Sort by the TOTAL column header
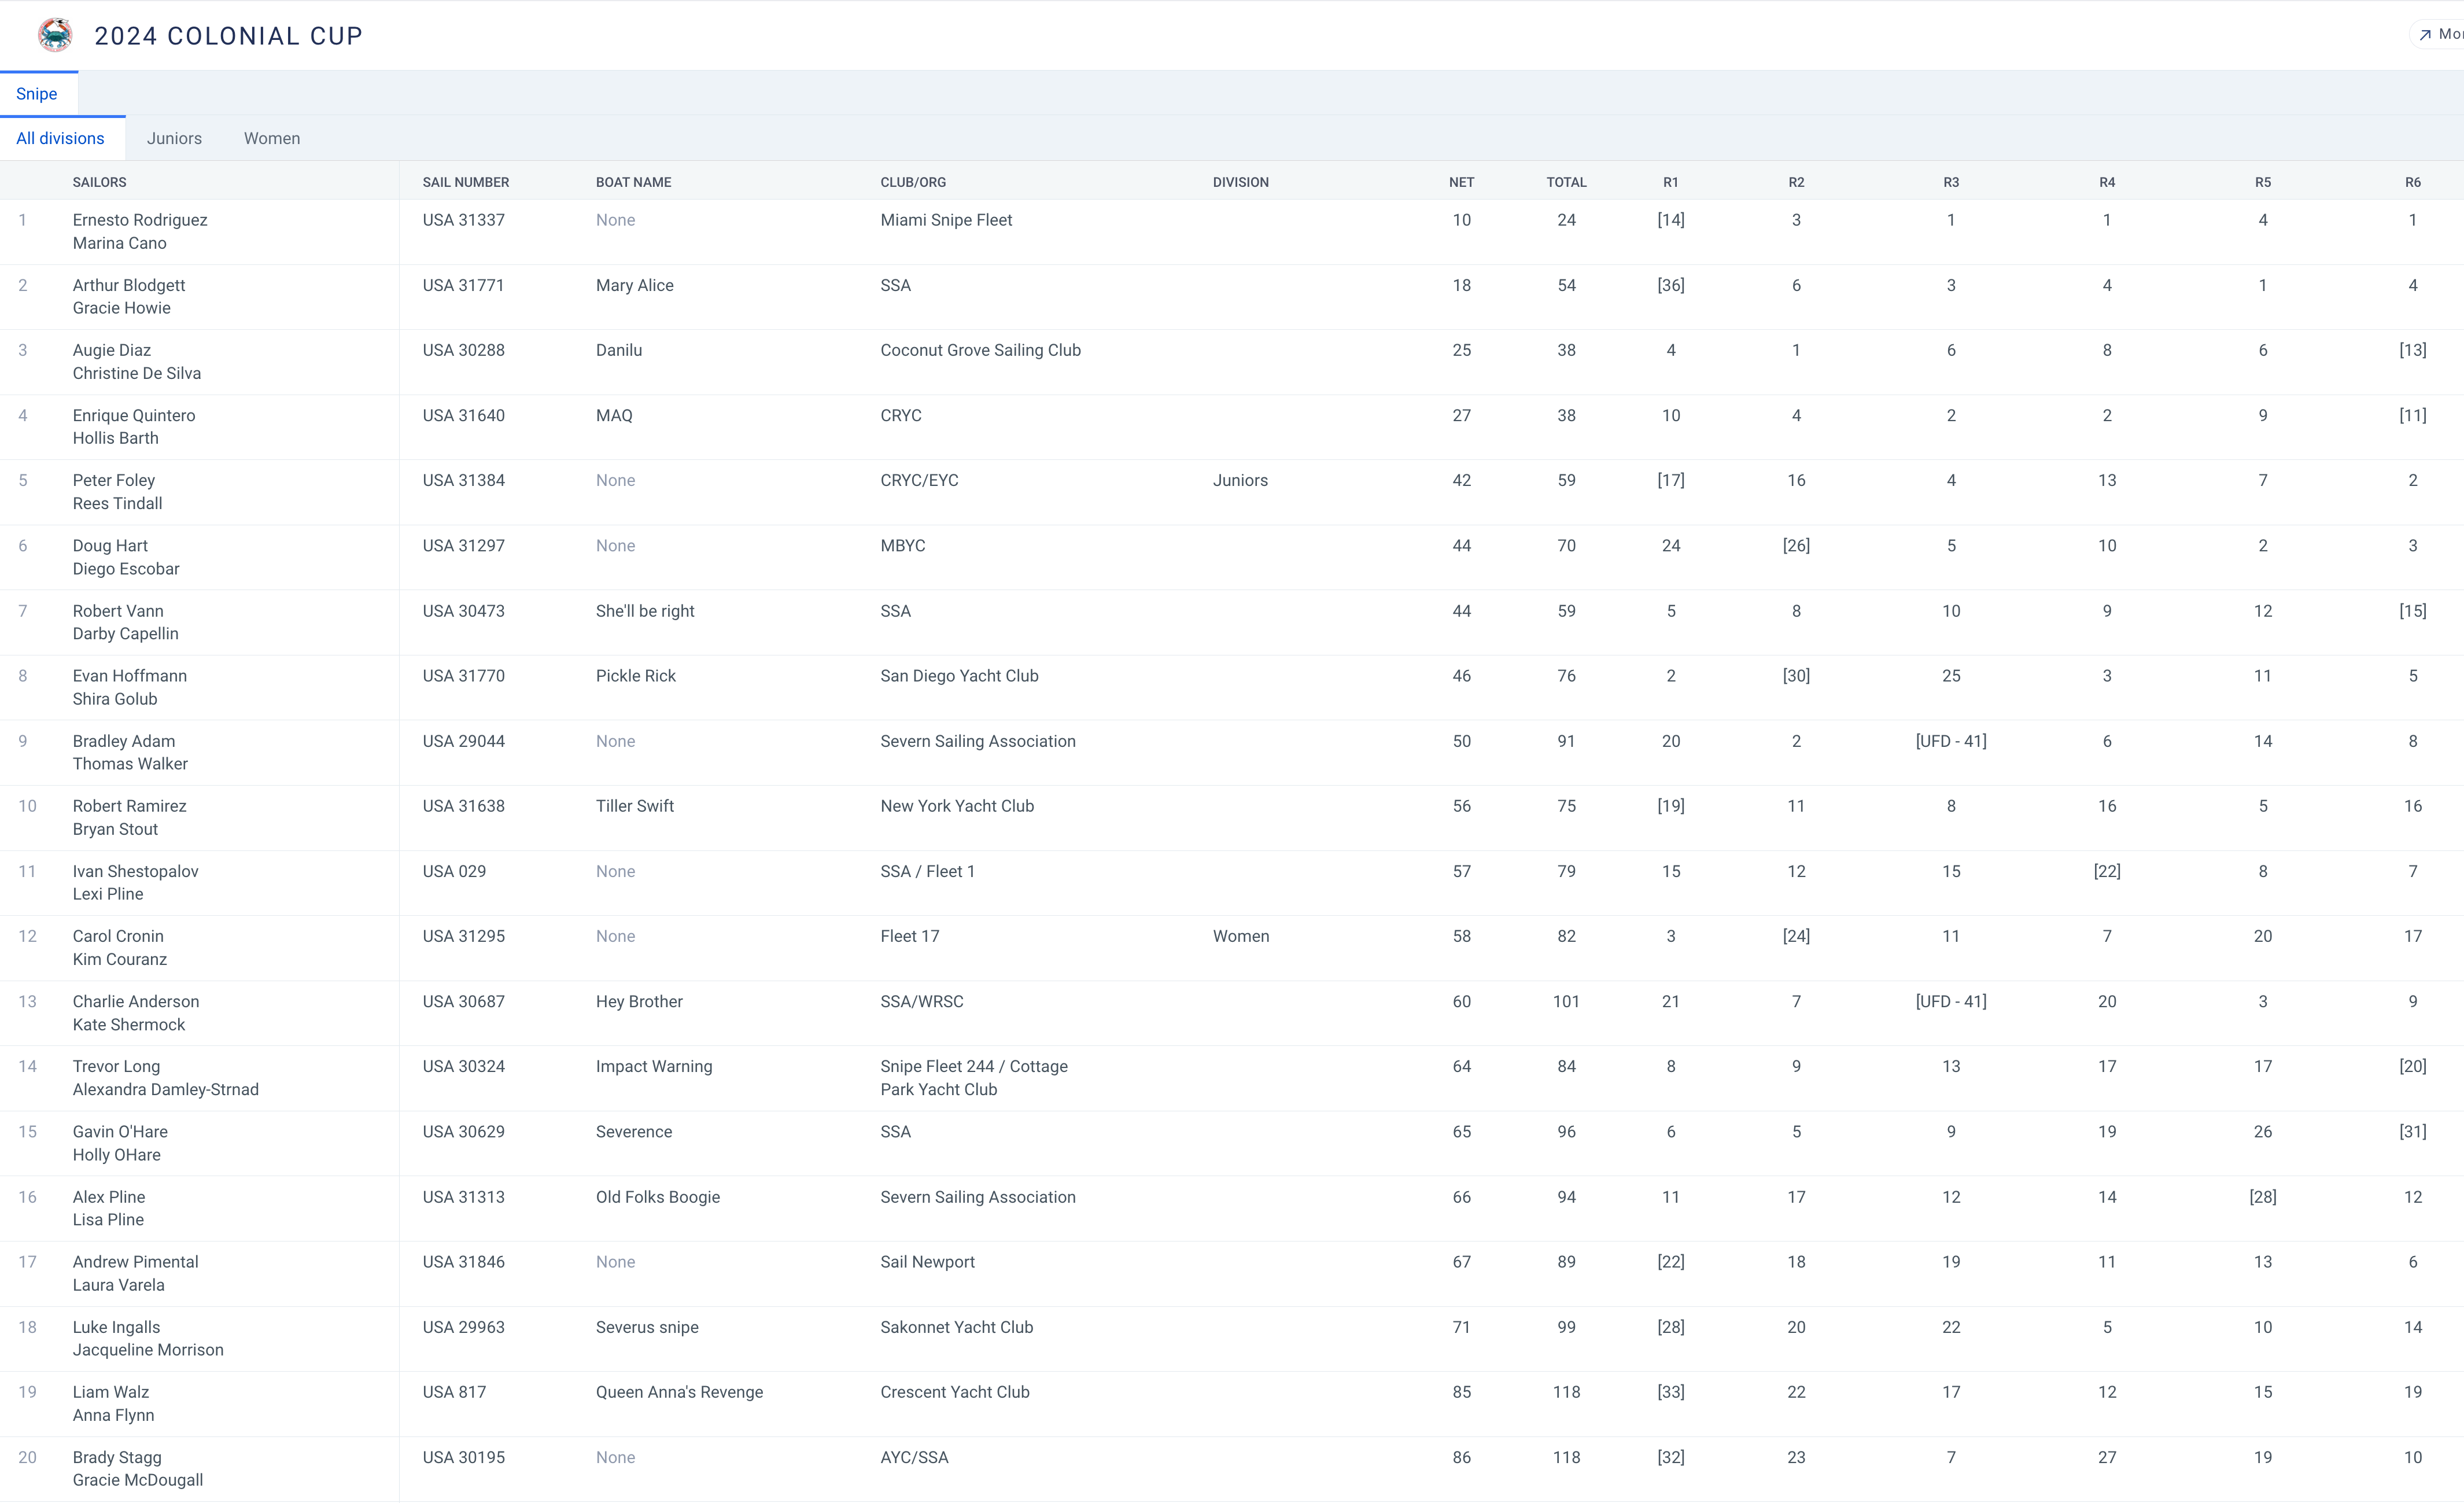This screenshot has height=1503, width=2464. 1566,182
